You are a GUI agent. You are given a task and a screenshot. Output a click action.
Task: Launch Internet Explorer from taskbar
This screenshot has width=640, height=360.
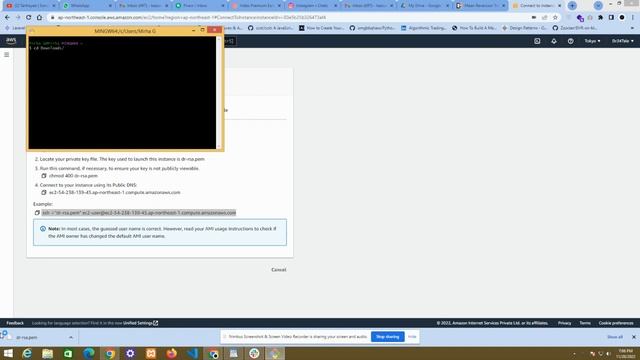point(27,353)
